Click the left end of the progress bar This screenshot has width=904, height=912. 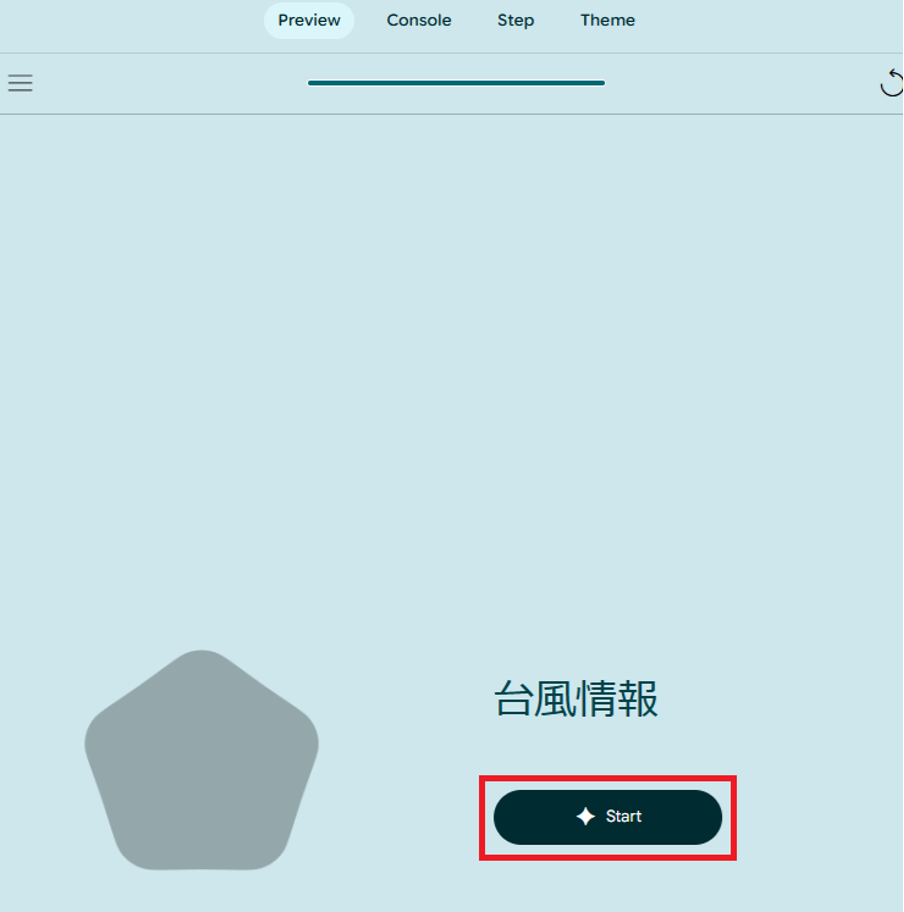pyautogui.click(x=313, y=83)
